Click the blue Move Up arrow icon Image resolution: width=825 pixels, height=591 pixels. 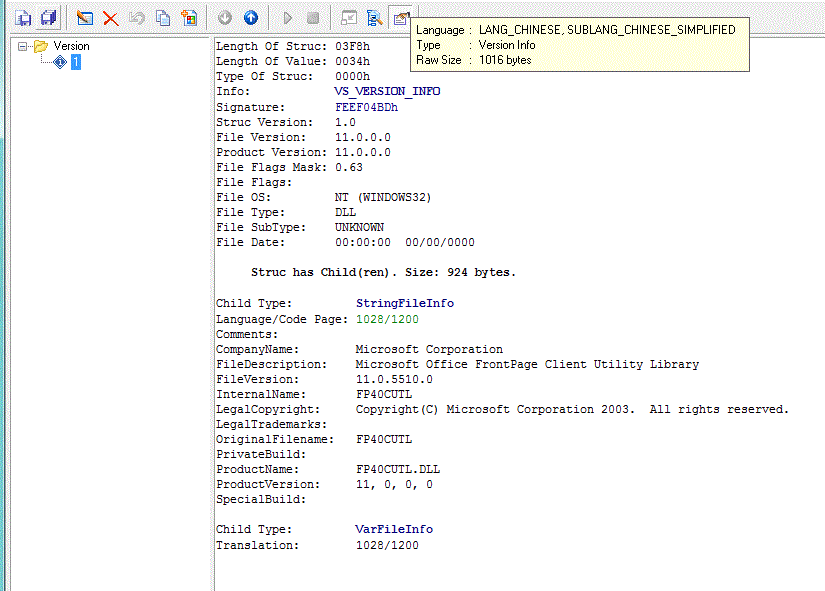pyautogui.click(x=251, y=18)
